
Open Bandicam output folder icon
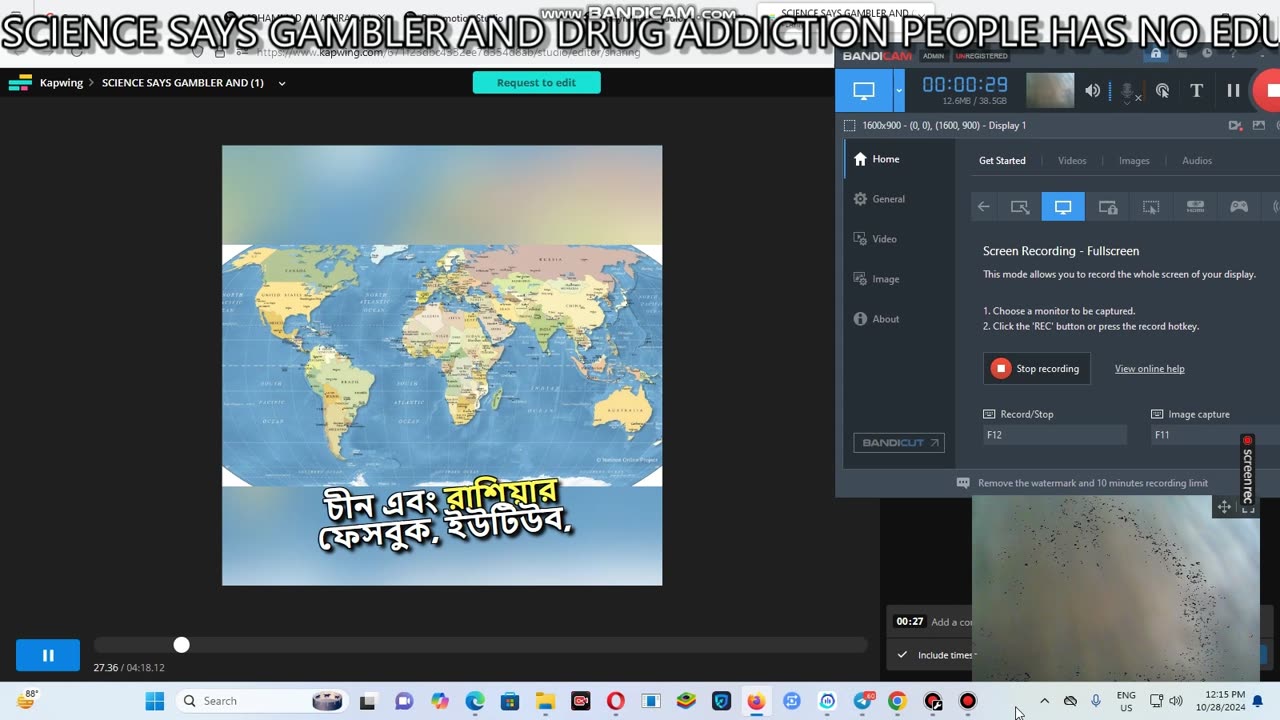tap(1181, 54)
